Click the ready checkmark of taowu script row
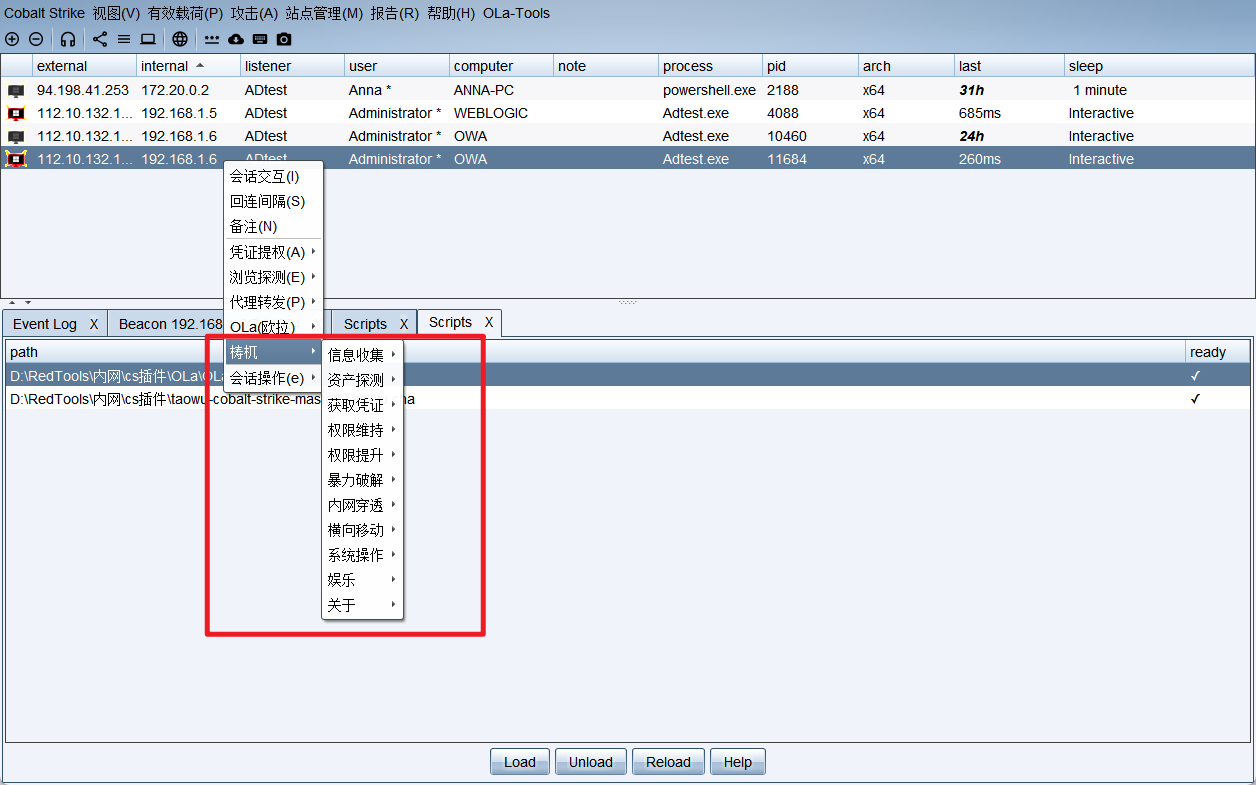Screen dimensions: 1256x785 pos(1196,399)
